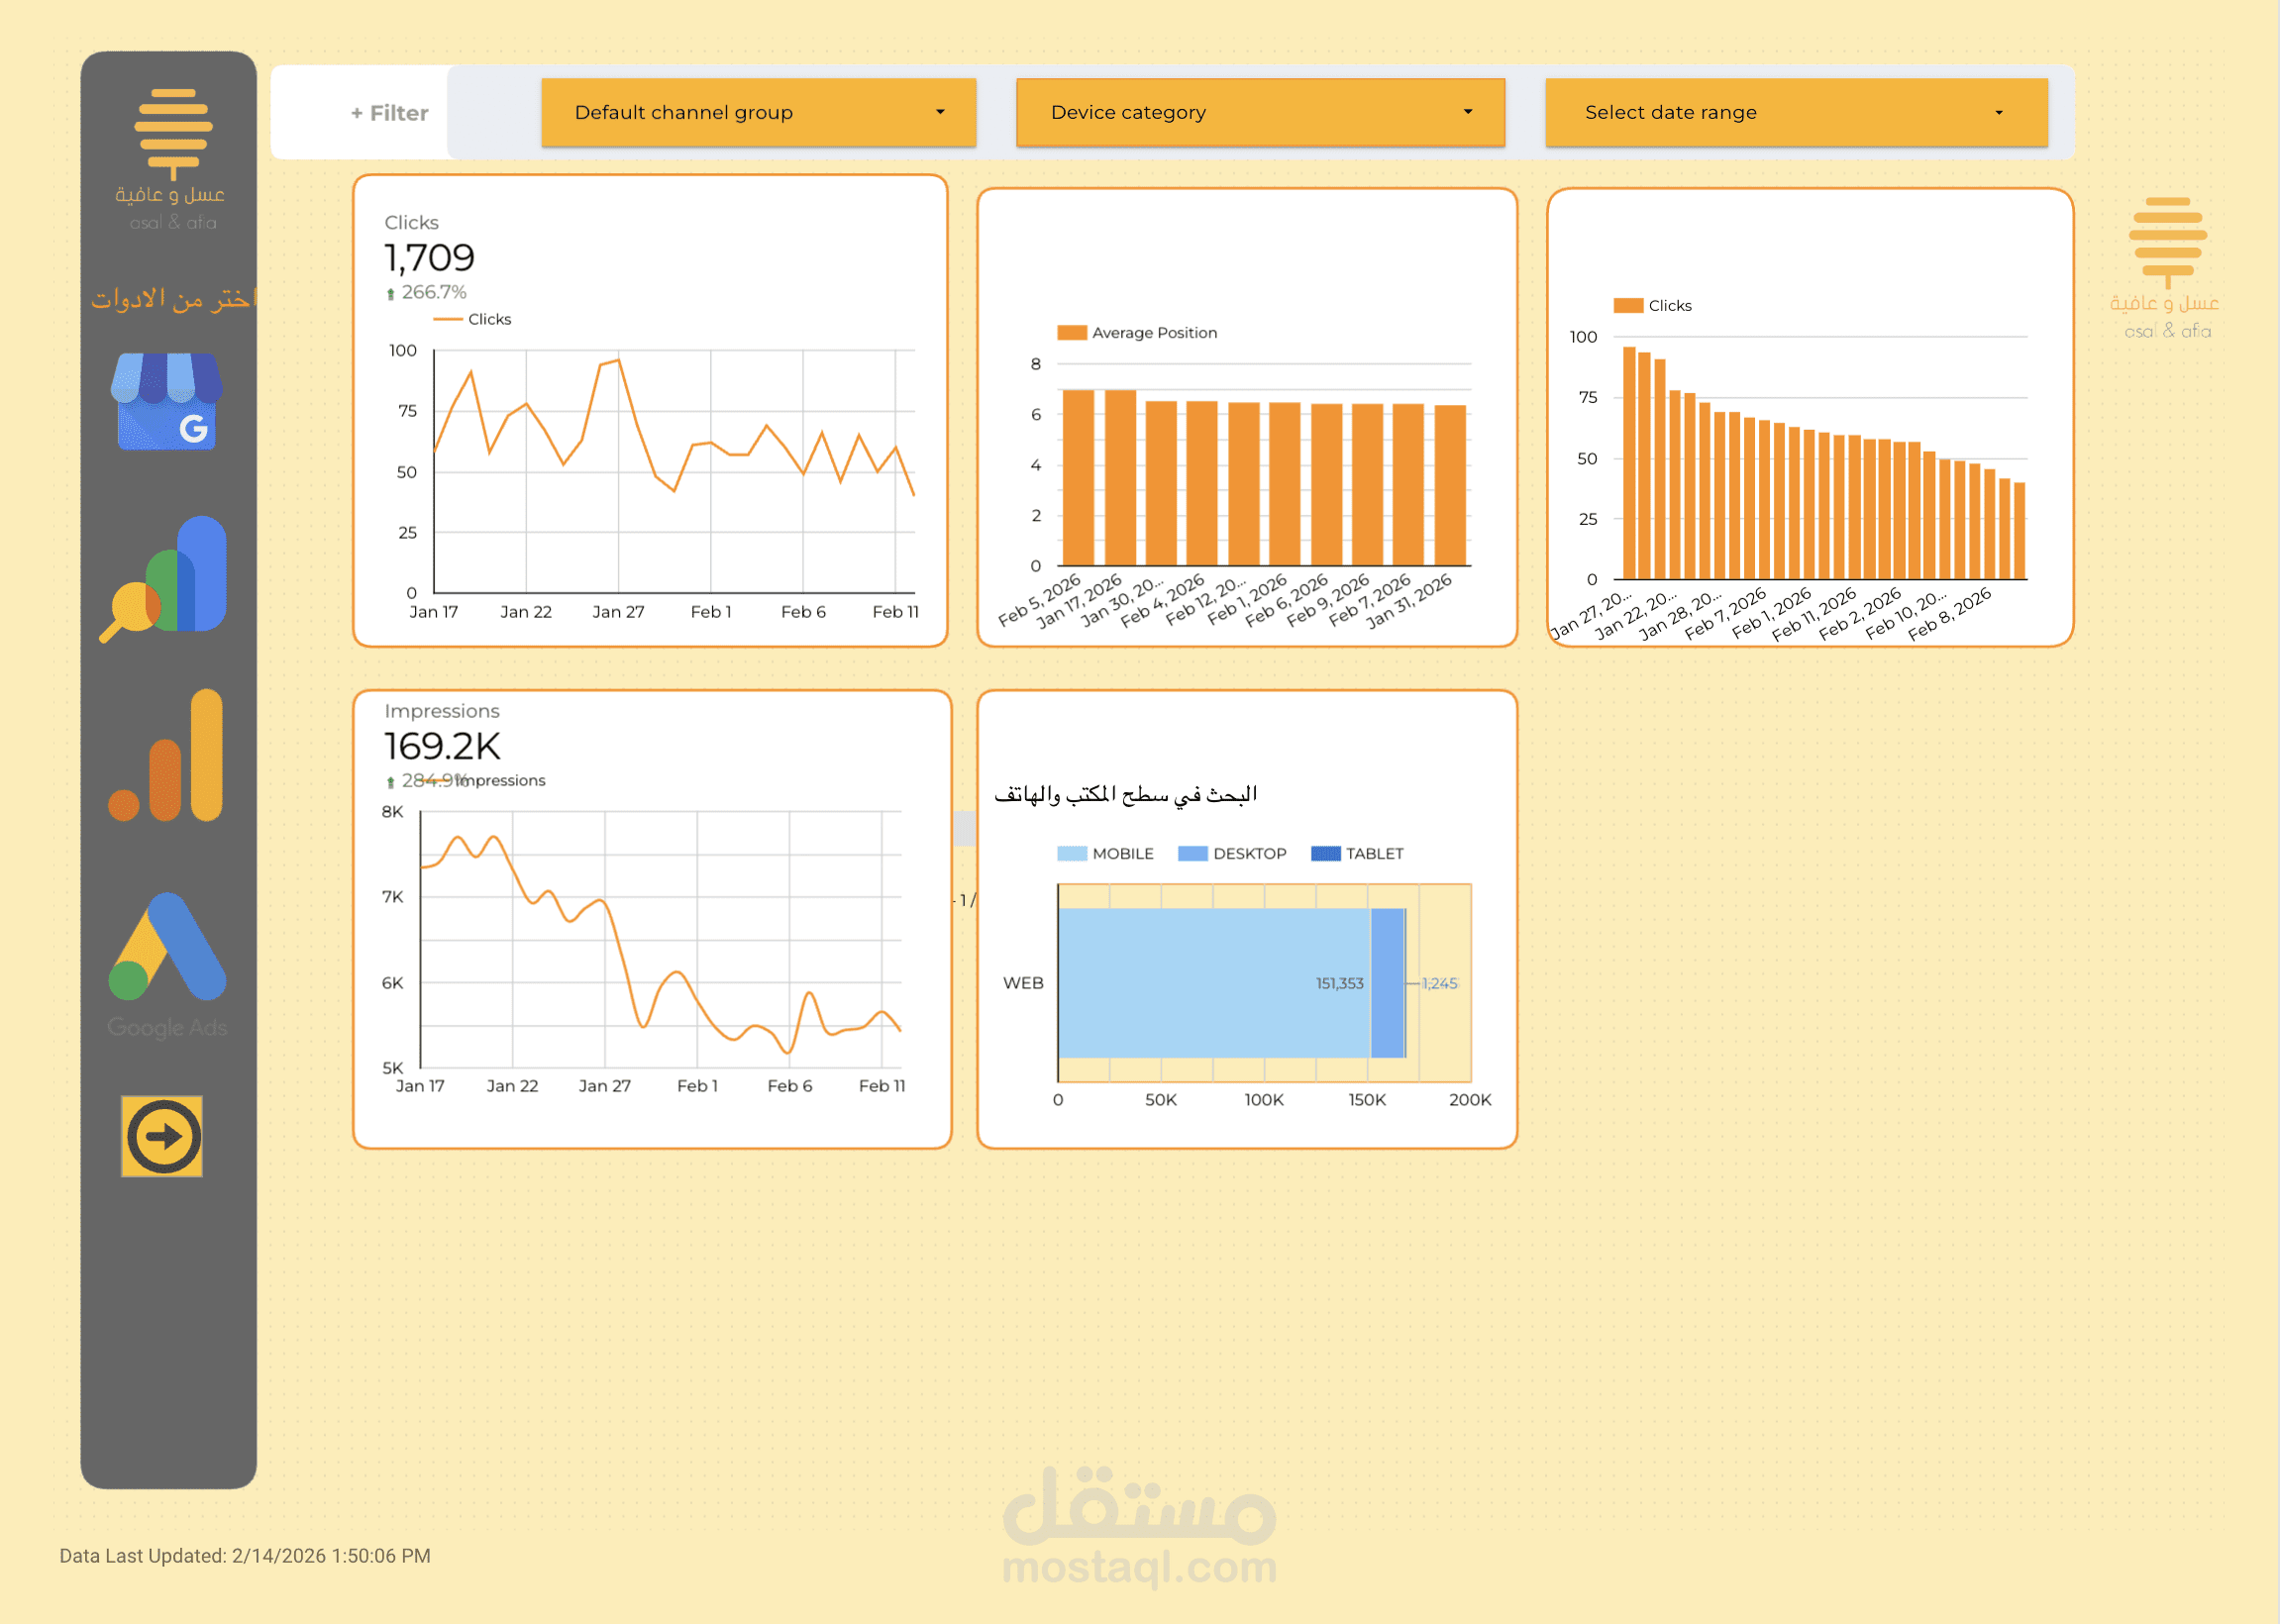2280x1624 pixels.
Task: Click the mobile bar labeled 151,353
Action: tap(1213, 983)
